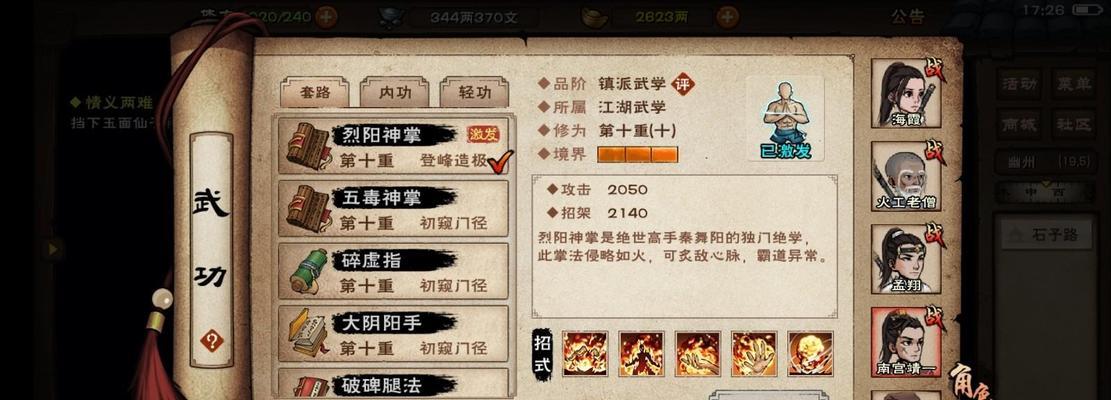Expand the left side panel arrow

pyautogui.click(x=52, y=248)
